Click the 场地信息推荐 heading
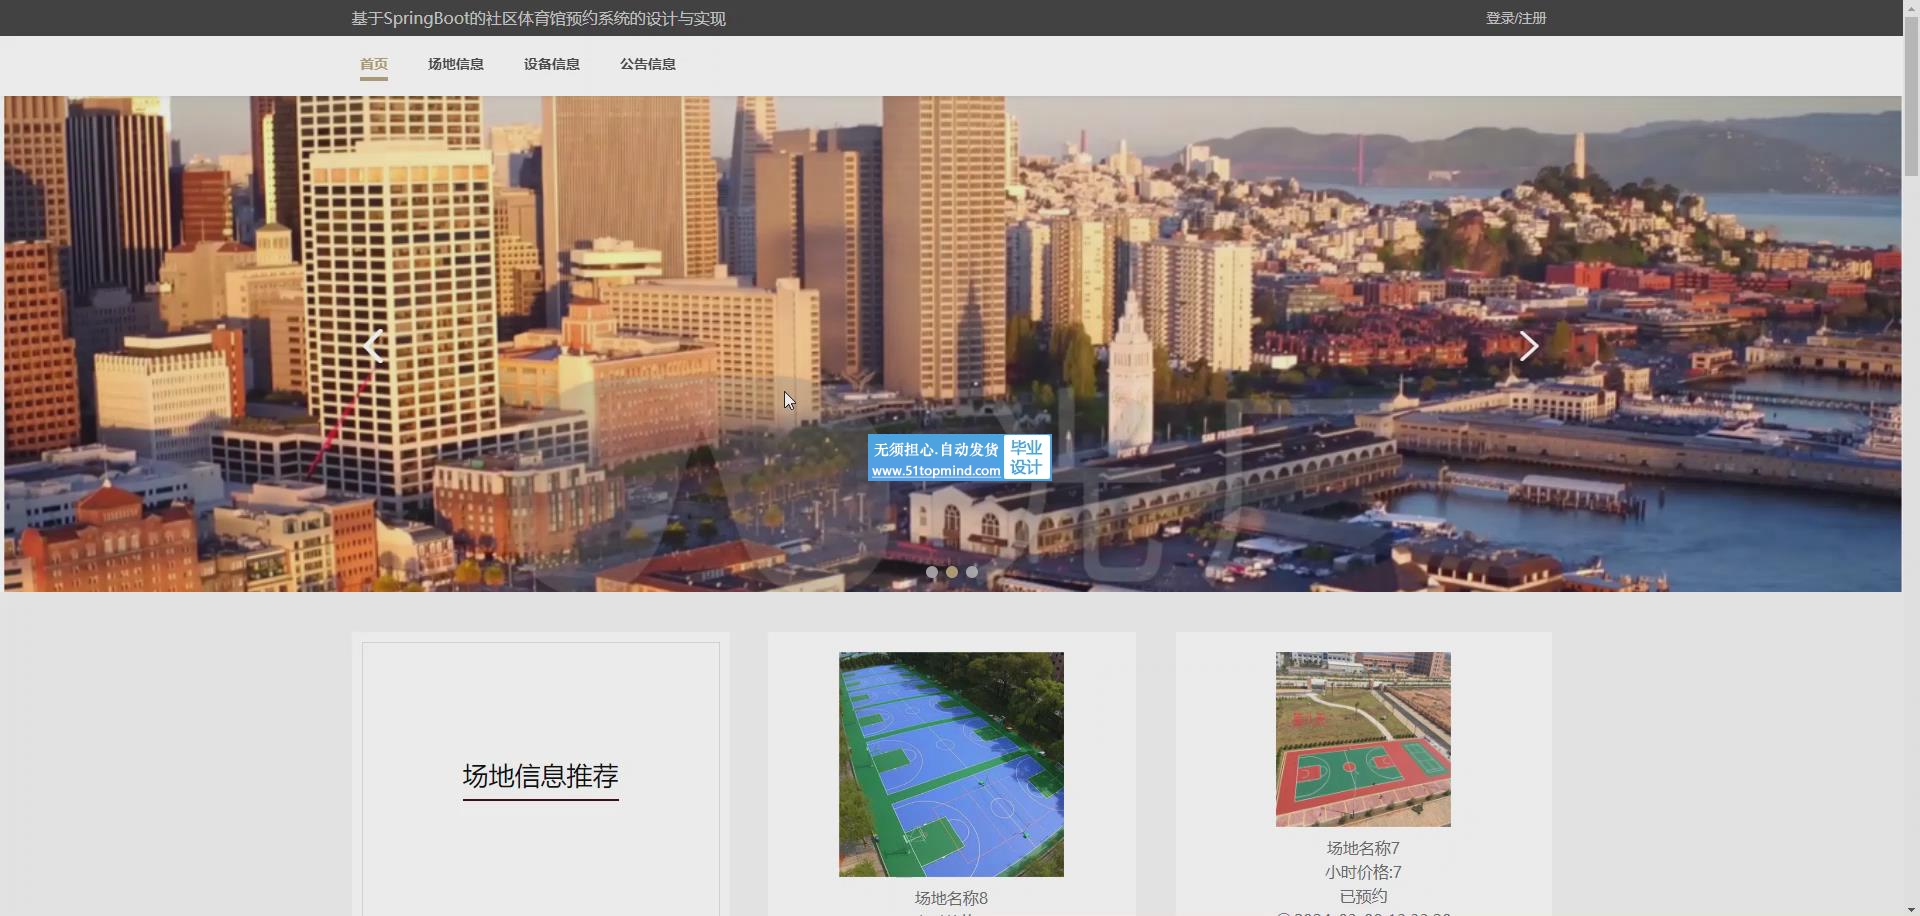Viewport: 1920px width, 916px height. [x=541, y=776]
